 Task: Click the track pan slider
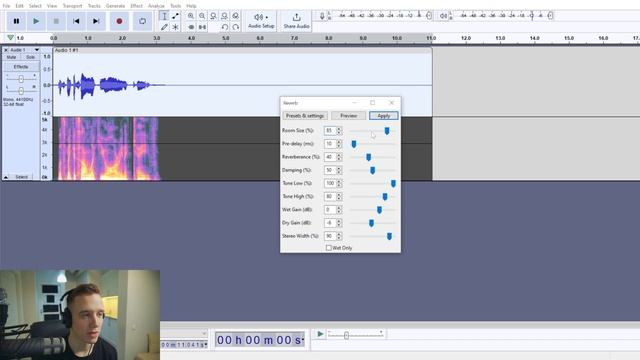21,90
